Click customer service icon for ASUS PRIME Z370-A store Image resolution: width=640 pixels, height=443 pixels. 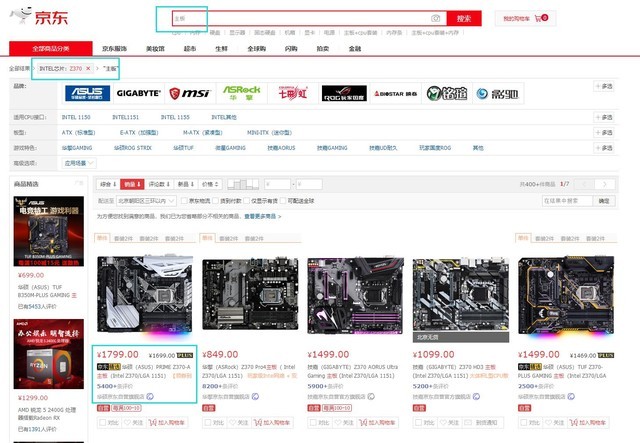[x=150, y=396]
